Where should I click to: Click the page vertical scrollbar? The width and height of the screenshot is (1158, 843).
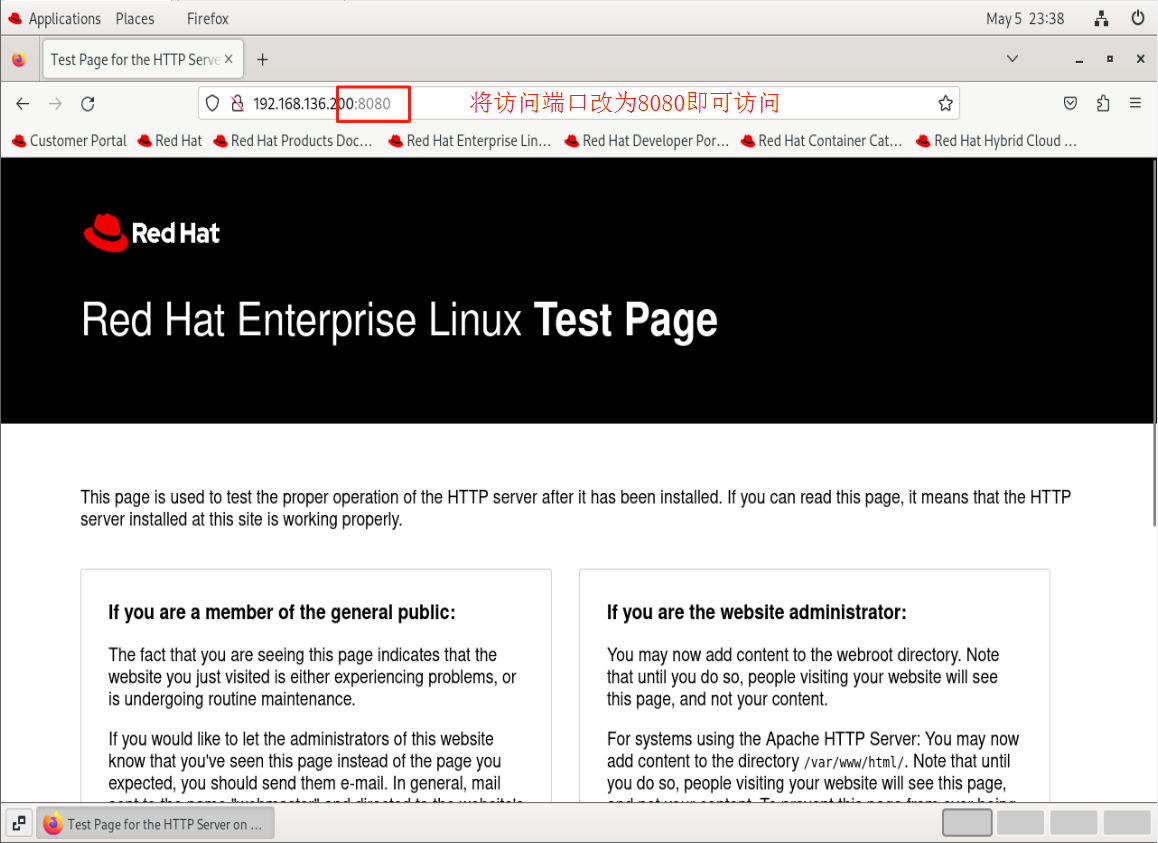tap(1154, 343)
